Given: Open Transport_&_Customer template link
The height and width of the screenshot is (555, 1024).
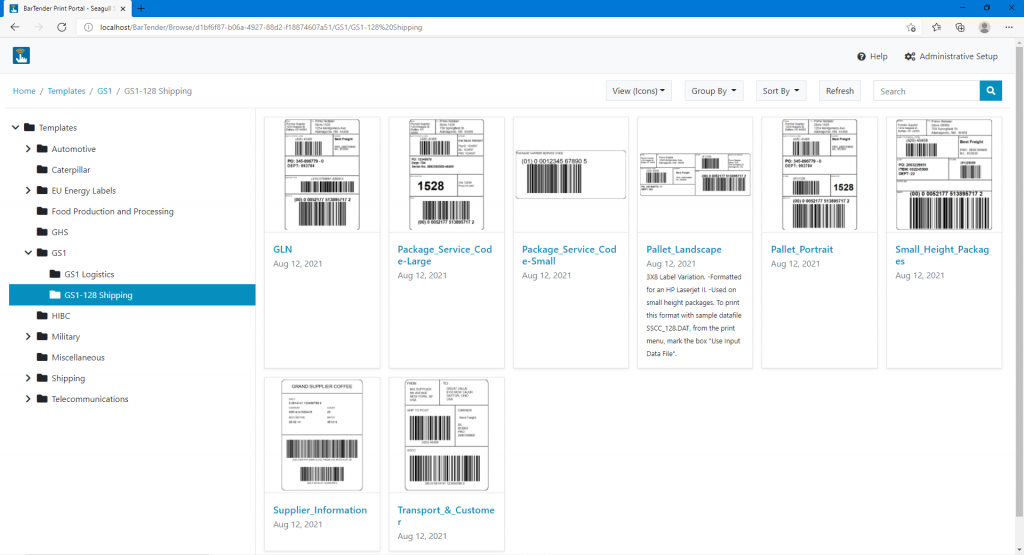Looking at the screenshot, I should point(446,516).
